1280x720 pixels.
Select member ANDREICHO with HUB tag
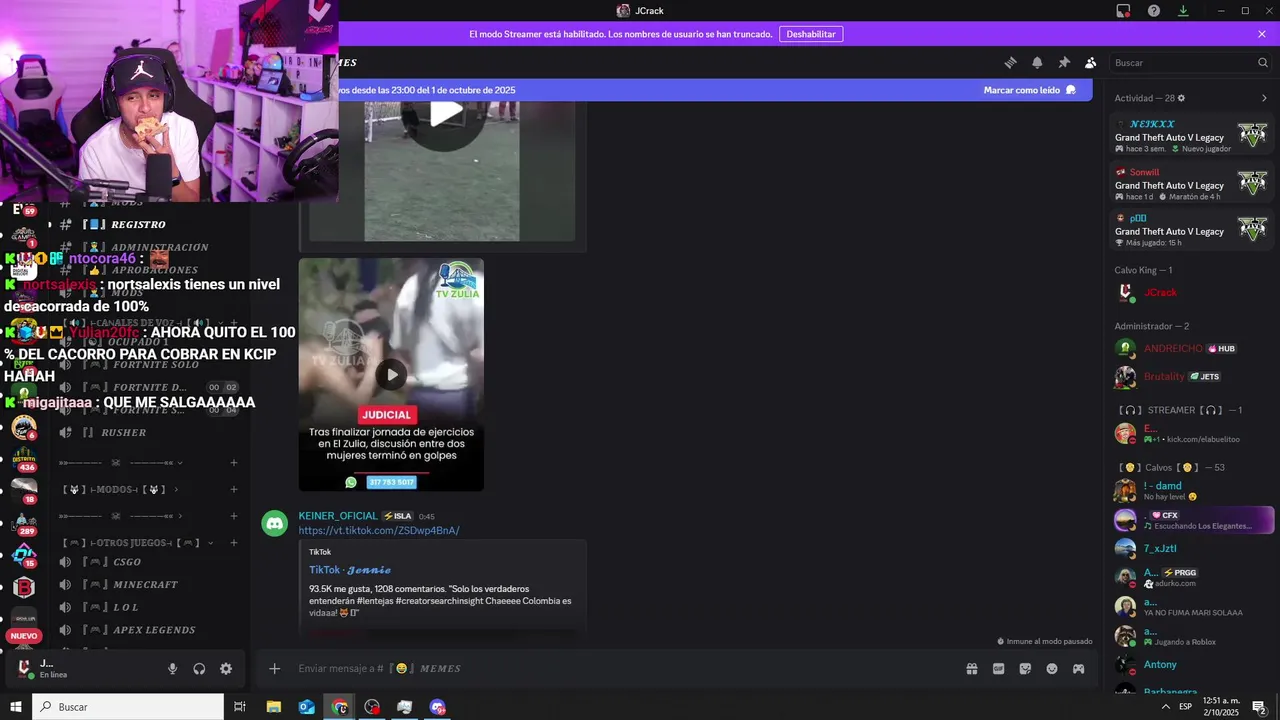pos(1192,348)
